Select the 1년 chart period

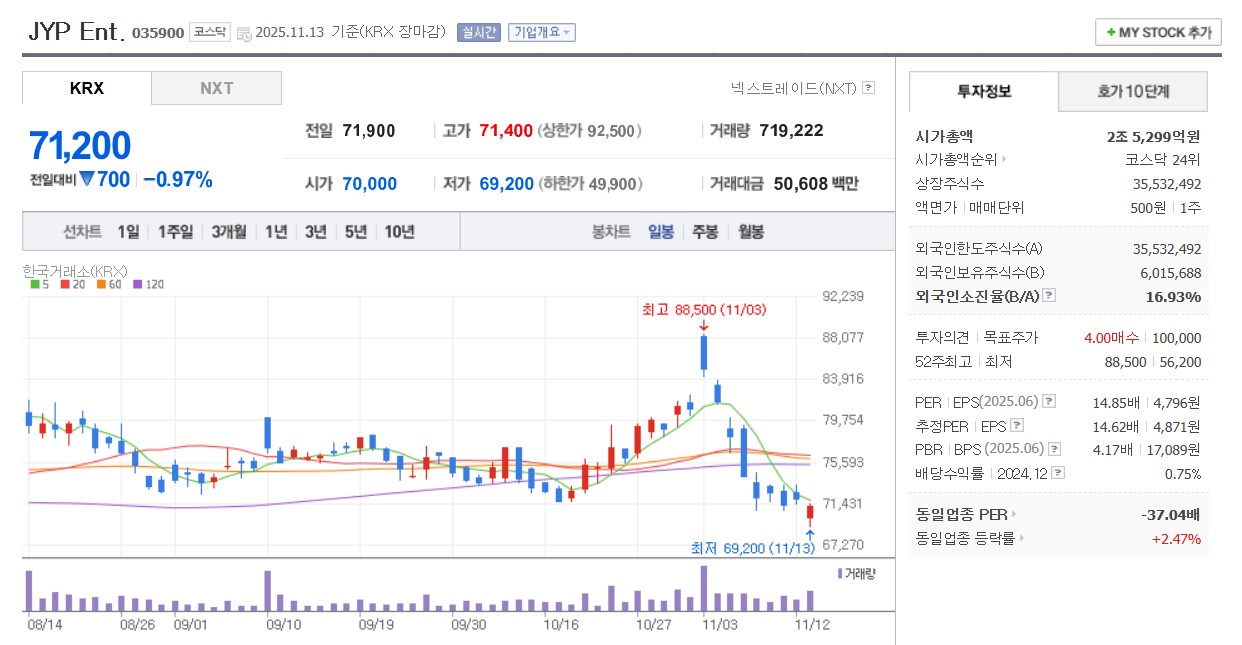276,231
